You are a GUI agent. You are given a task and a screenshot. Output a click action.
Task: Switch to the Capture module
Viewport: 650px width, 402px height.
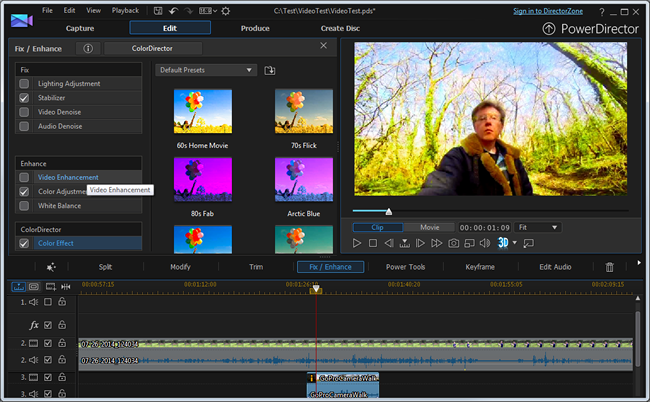click(80, 28)
